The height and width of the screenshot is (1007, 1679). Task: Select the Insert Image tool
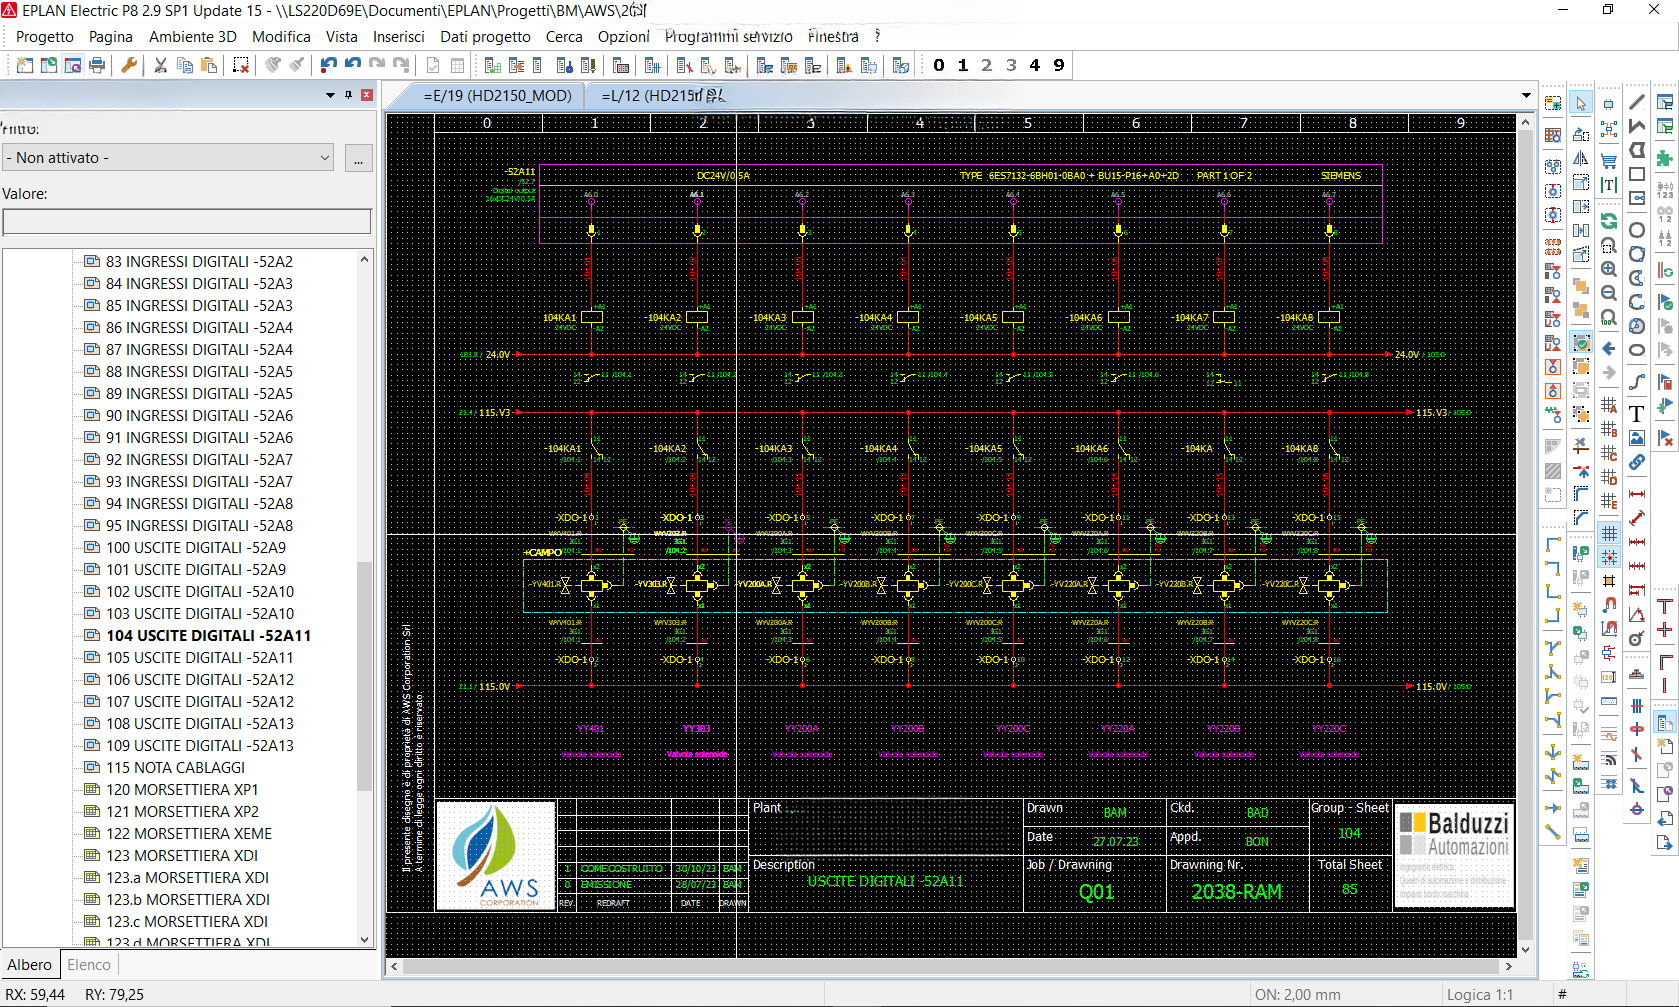click(1636, 438)
